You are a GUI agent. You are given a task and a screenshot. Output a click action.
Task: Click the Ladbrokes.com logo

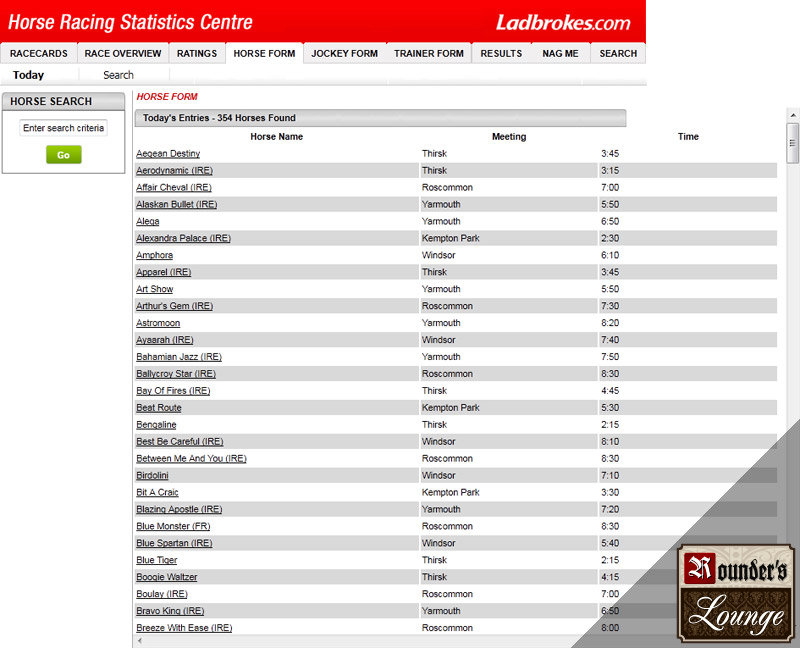pos(563,22)
